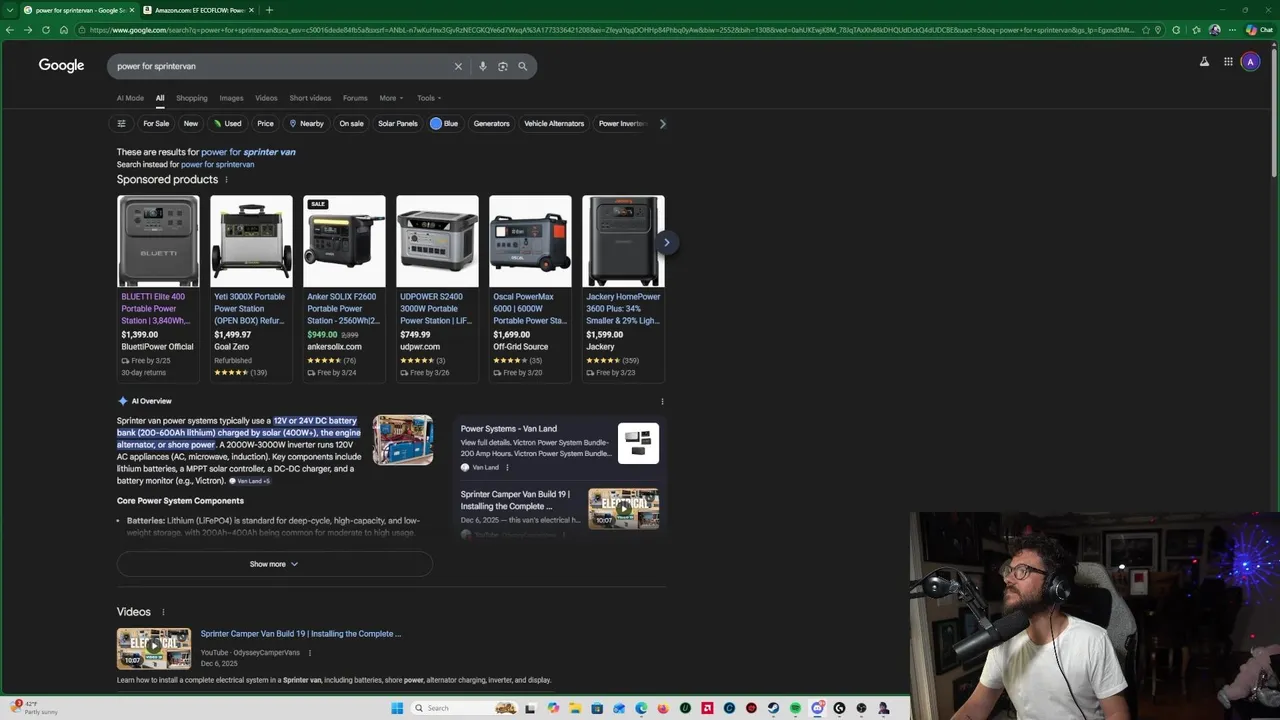The height and width of the screenshot is (720, 1280).
Task: Toggle the Solar Panels filter chip
Action: (398, 124)
